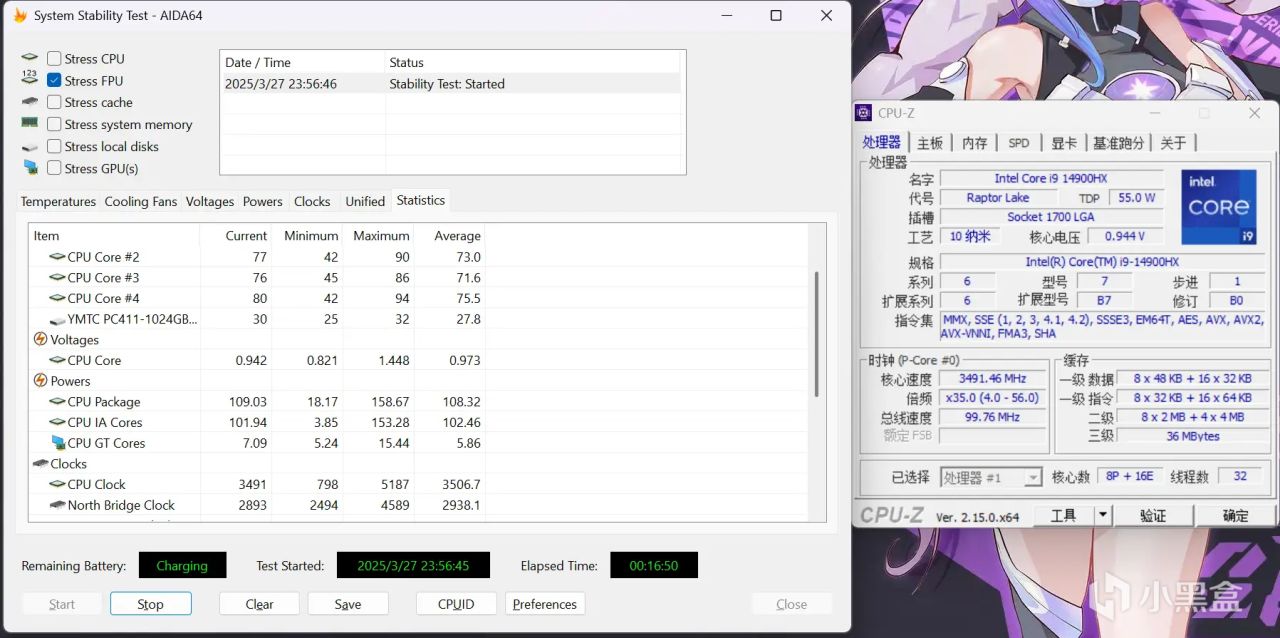
Task: Click the drive icon next to YMTC PC411-1024GB
Action: click(x=57, y=319)
